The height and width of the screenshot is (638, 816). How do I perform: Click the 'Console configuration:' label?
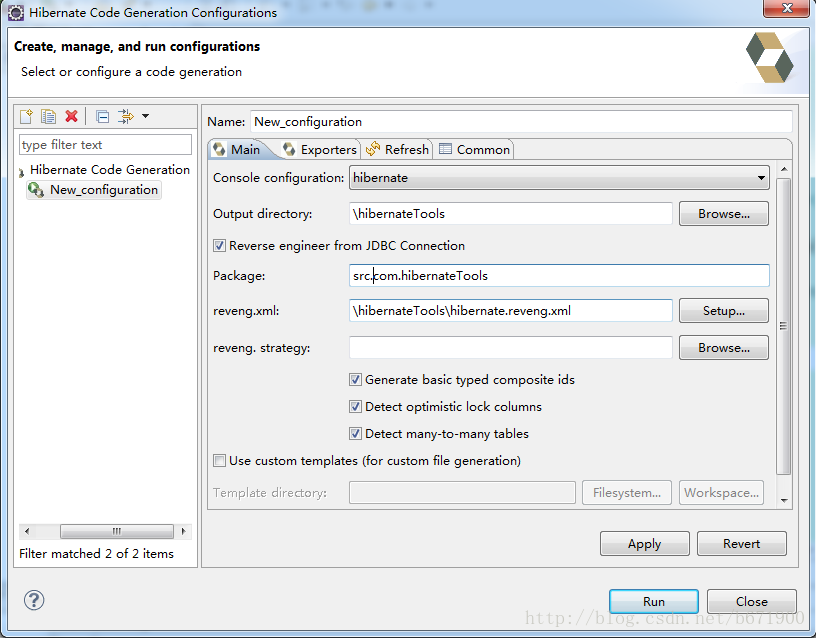[278, 178]
